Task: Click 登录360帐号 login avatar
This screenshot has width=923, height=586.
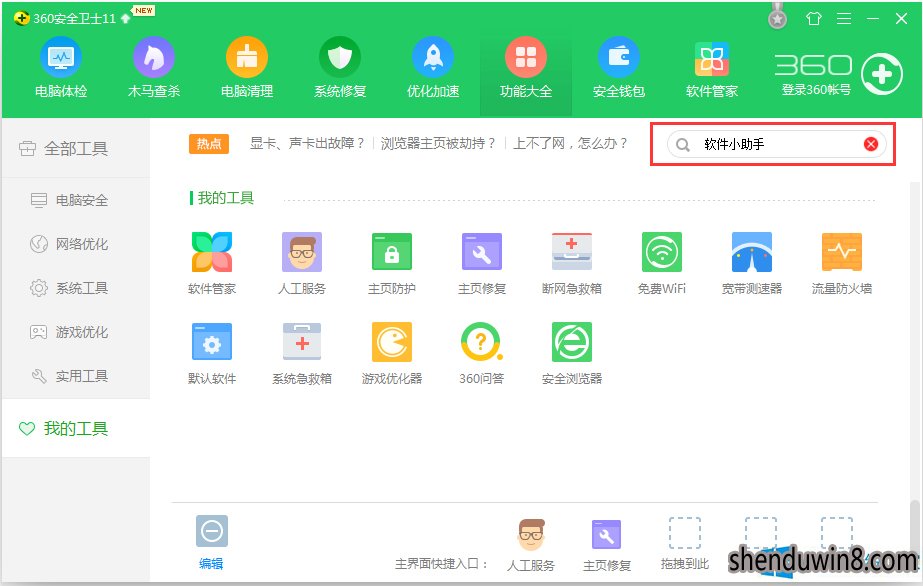Action: coord(881,74)
